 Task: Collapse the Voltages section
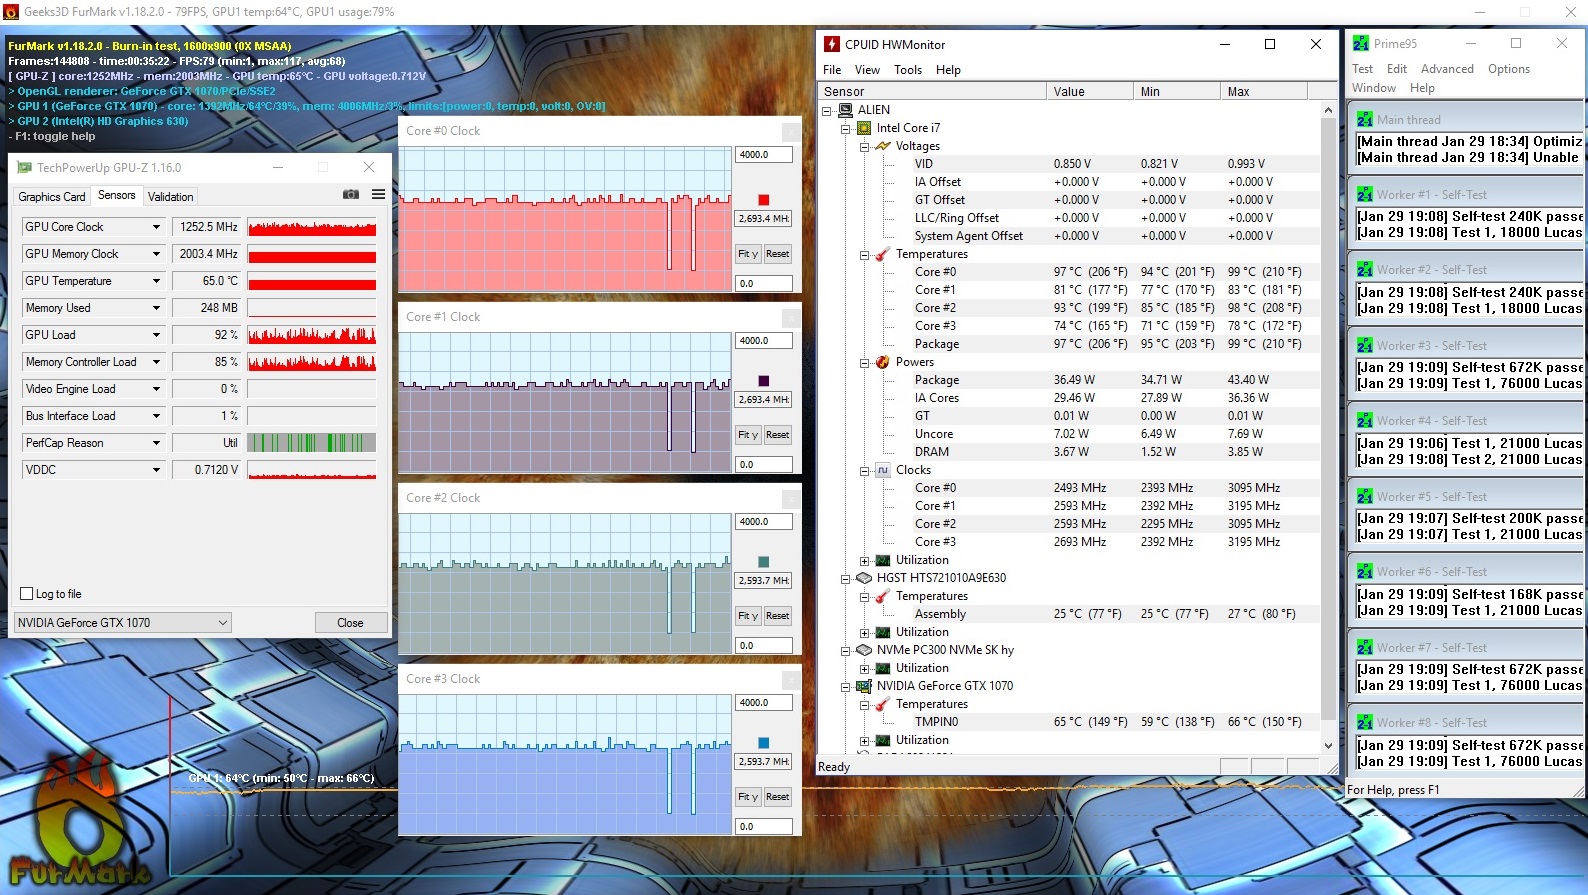(x=865, y=146)
